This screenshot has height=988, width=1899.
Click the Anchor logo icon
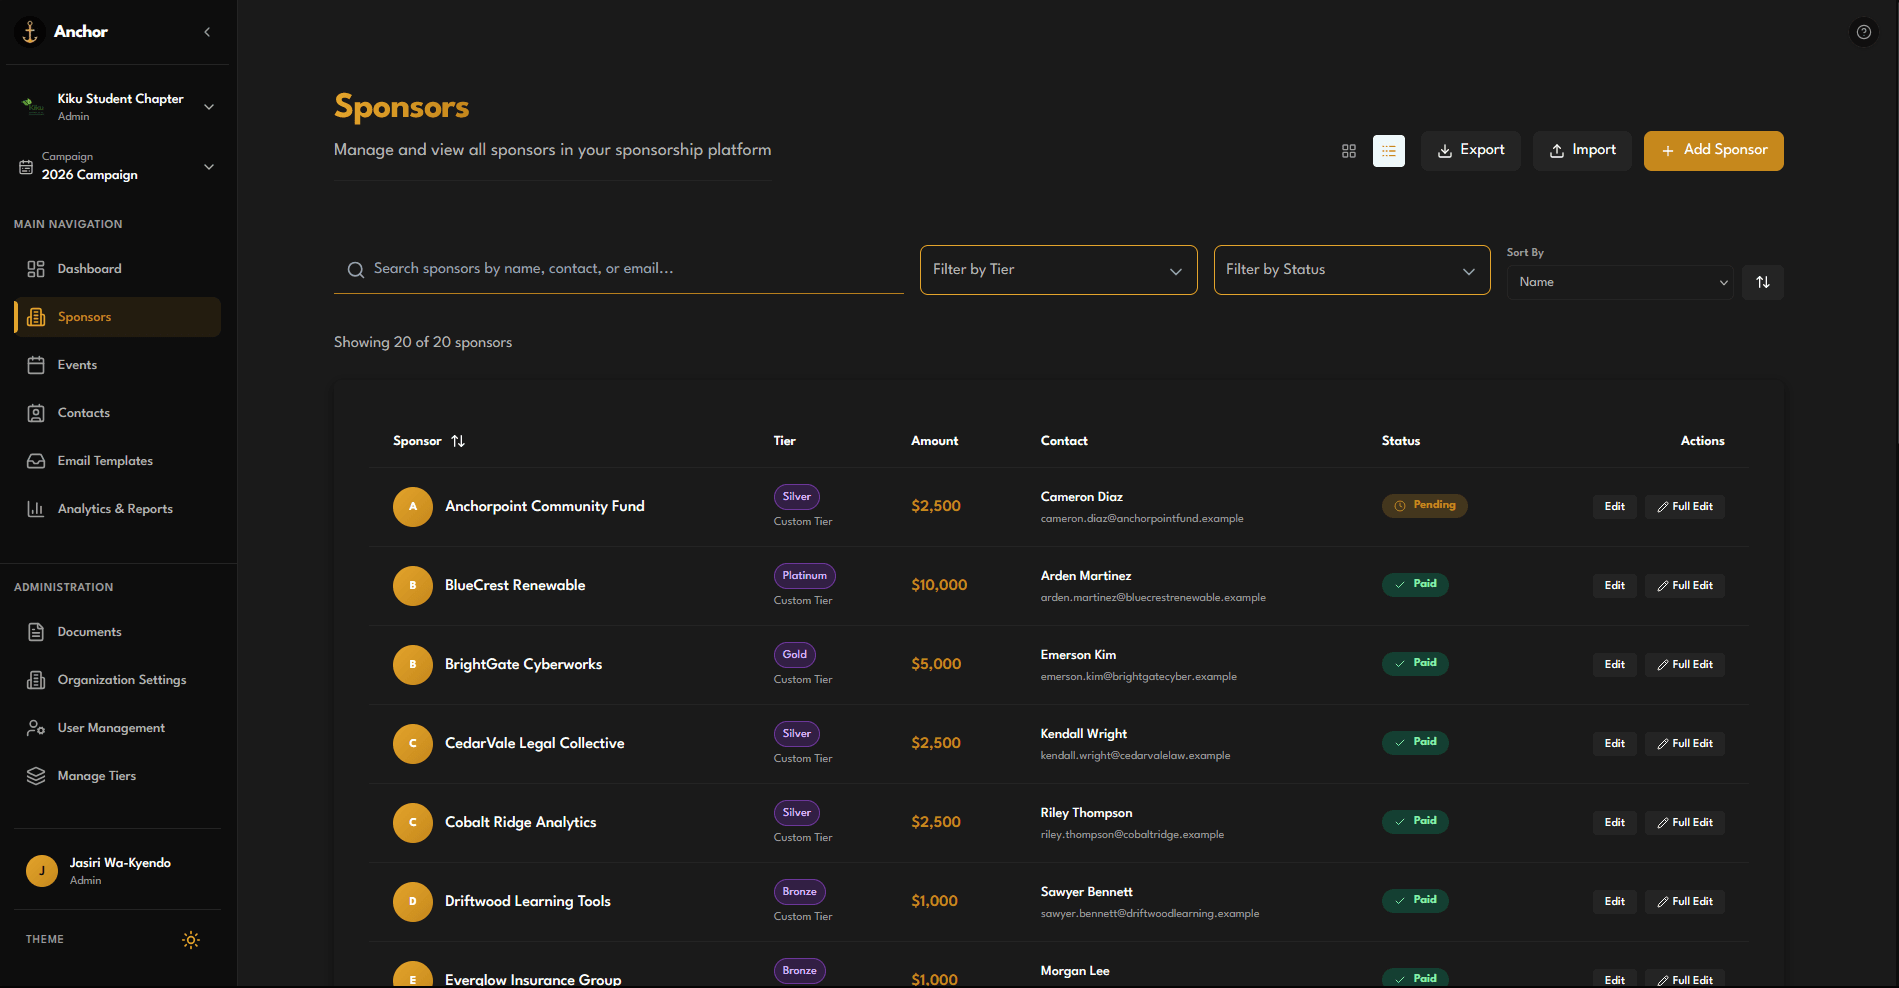[30, 32]
